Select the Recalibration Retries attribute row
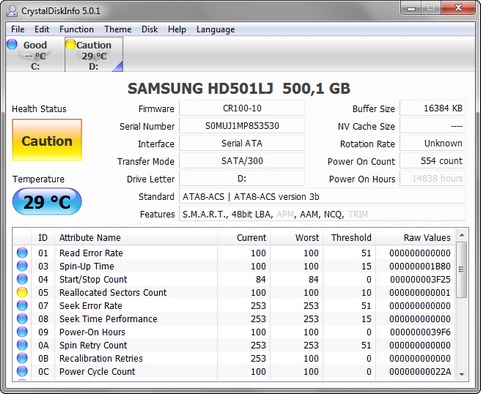 coord(234,358)
